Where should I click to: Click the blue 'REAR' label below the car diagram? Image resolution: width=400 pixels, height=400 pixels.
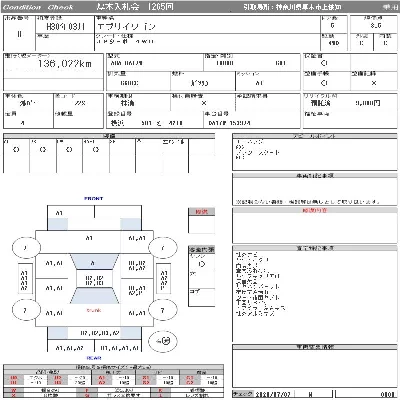[x=94, y=358]
